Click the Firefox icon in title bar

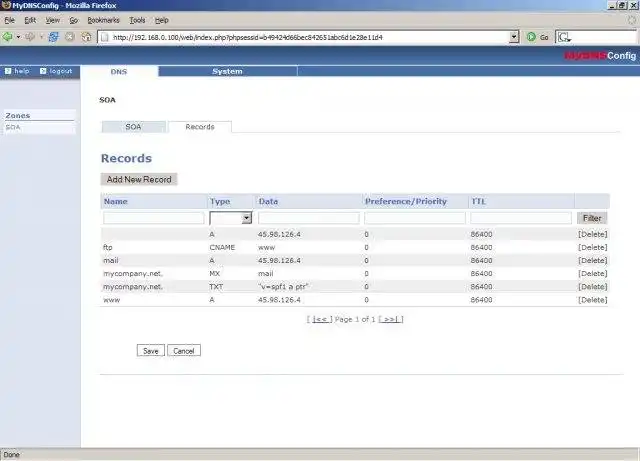click(x=6, y=5)
